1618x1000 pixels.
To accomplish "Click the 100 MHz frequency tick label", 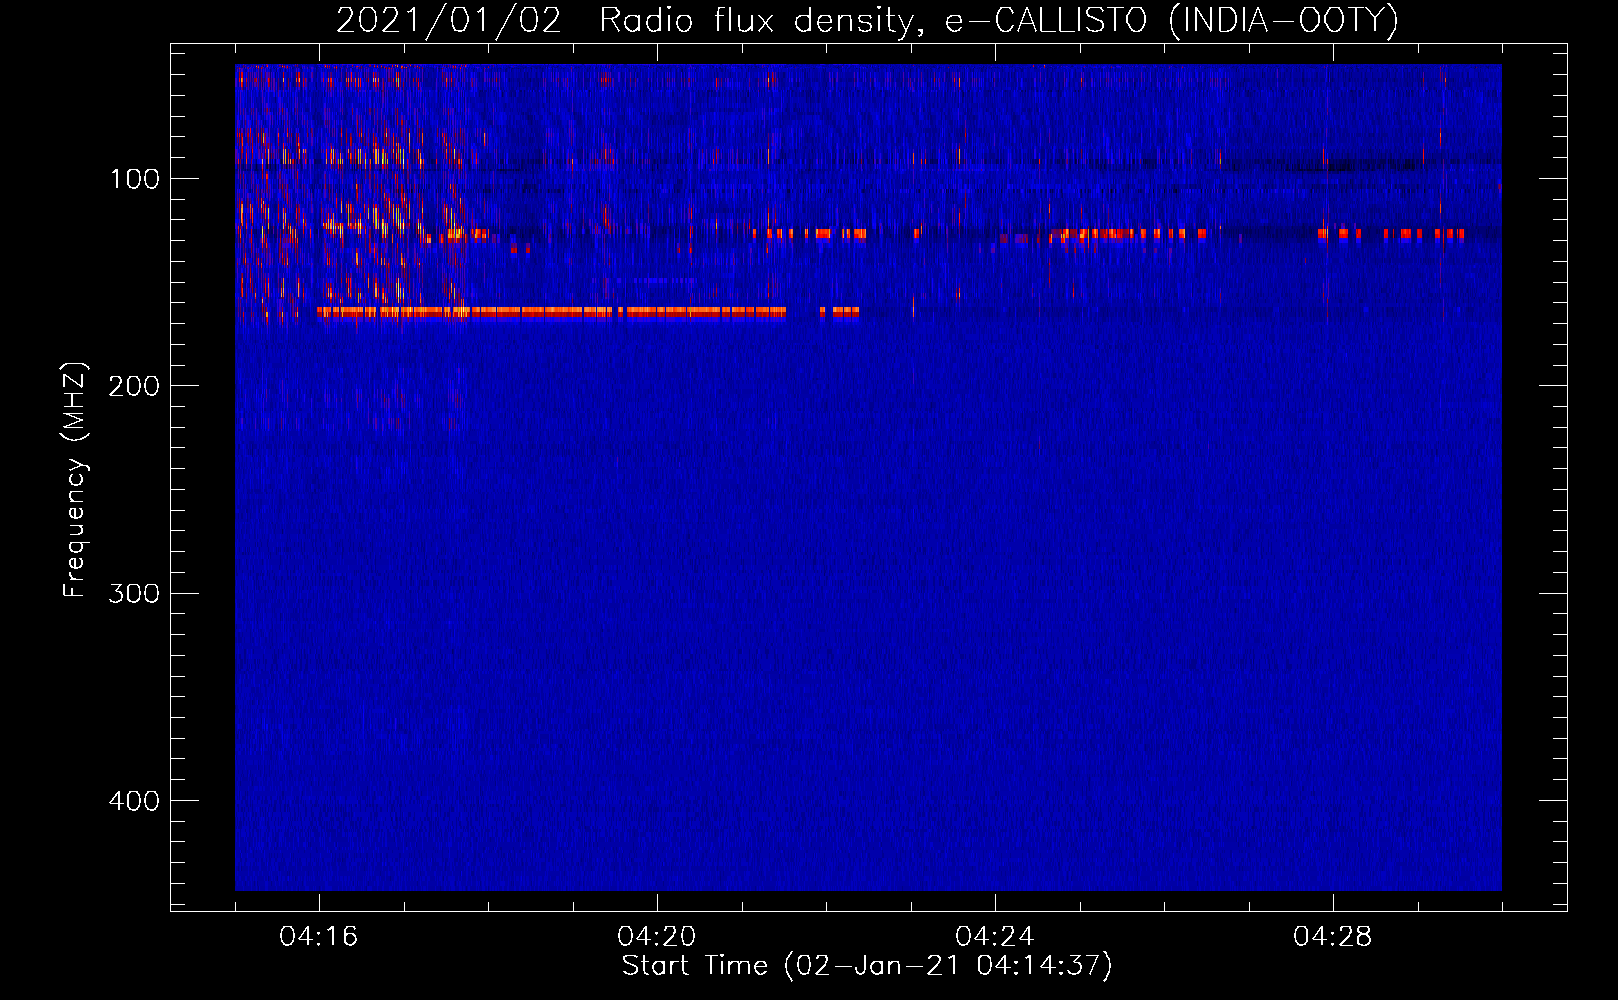I will (x=135, y=179).
